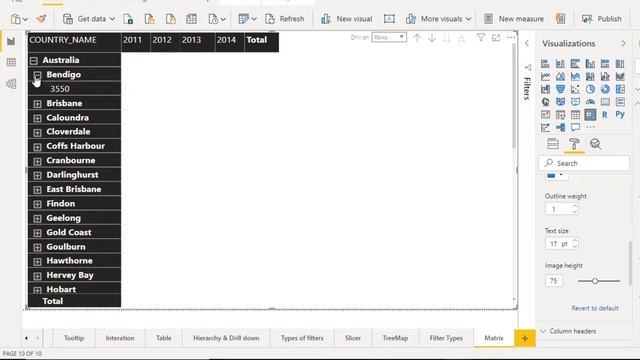Collapse the Visualizations pane with chevron
This screenshot has width=640, height=360.
[x=623, y=43]
